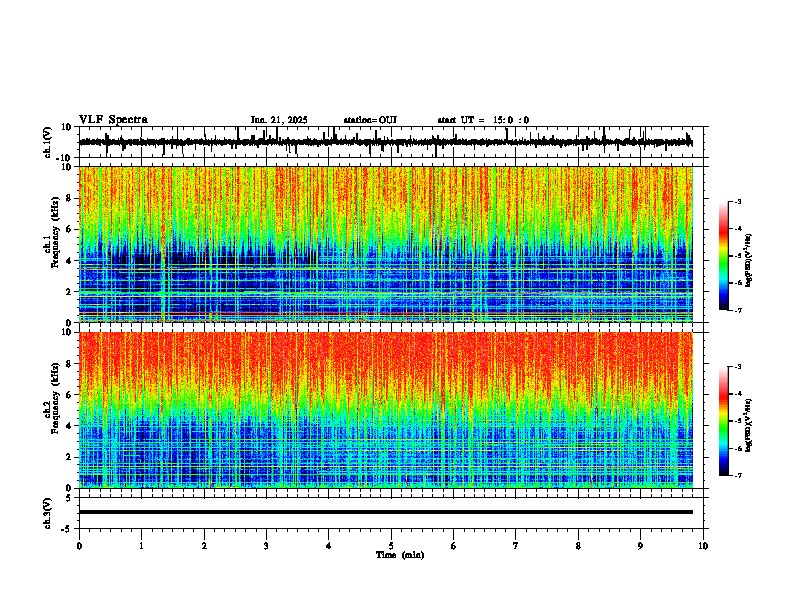Click the ch.2 colorbar log(PSD) unit label
Image resolution: width=792 pixels, height=612 pixels.
click(749, 426)
